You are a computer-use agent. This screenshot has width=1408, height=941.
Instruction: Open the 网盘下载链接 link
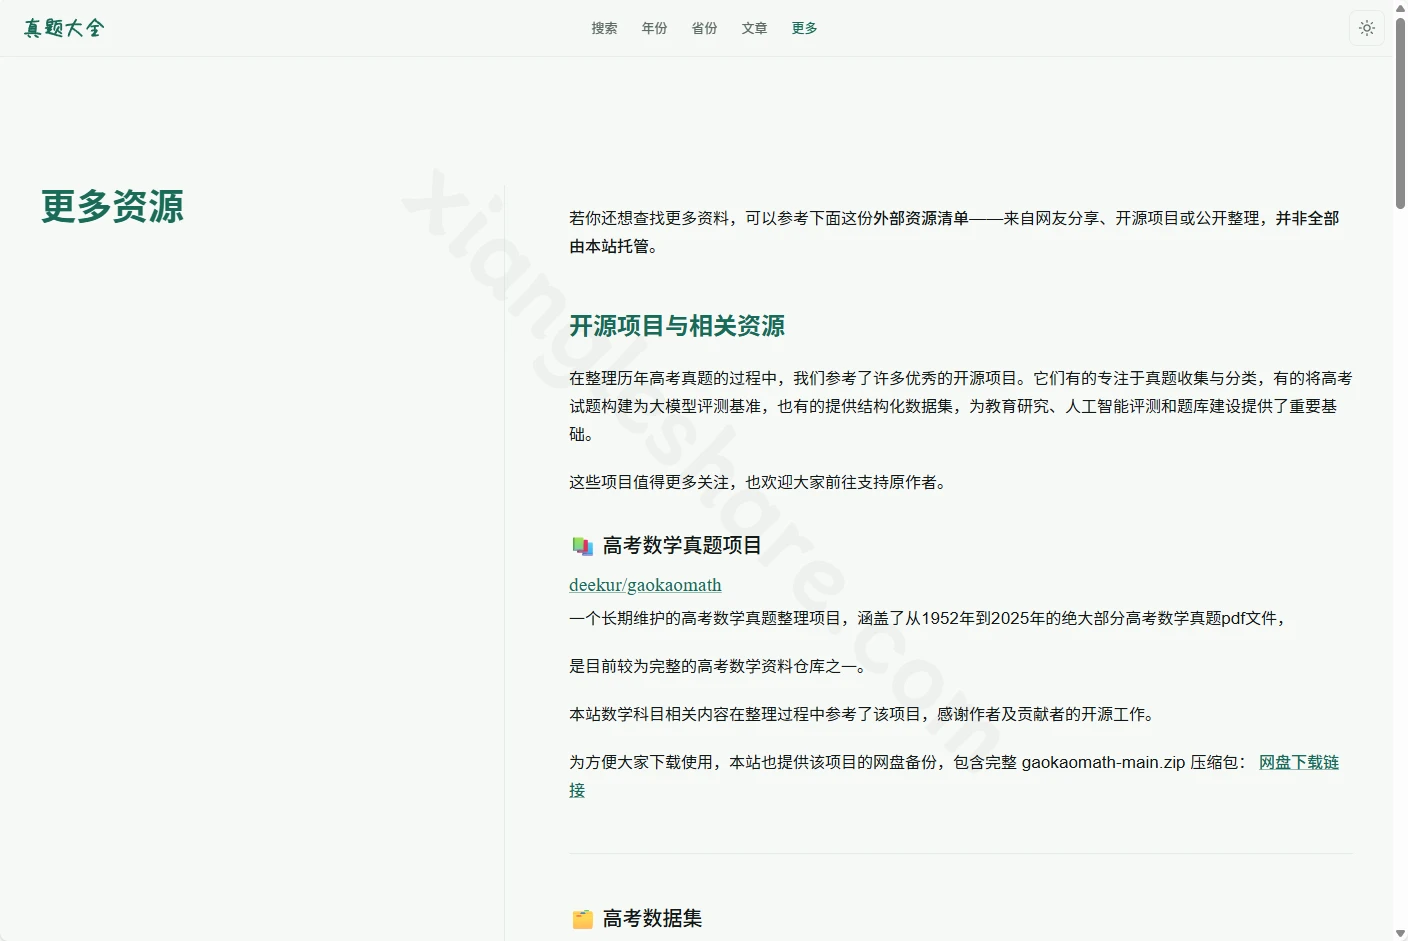click(x=1298, y=762)
